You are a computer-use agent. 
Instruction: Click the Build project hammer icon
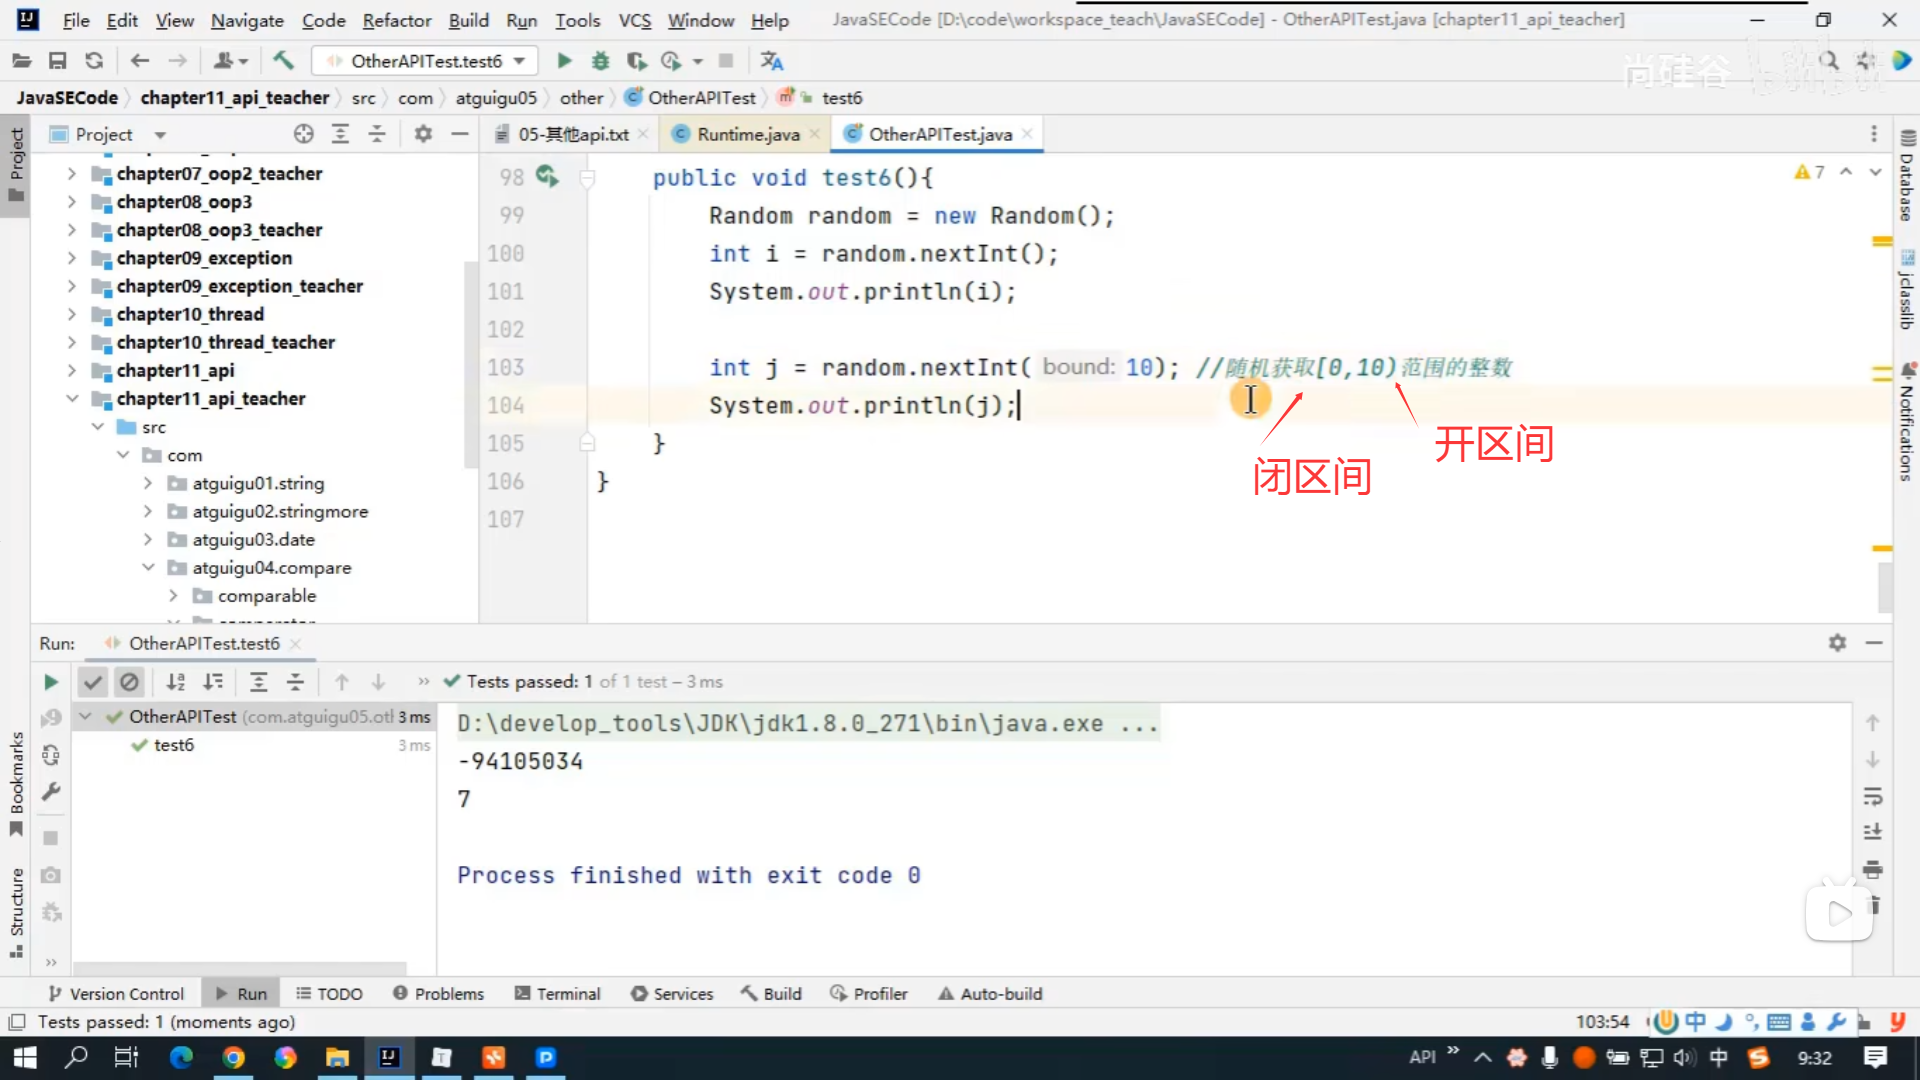pyautogui.click(x=283, y=61)
